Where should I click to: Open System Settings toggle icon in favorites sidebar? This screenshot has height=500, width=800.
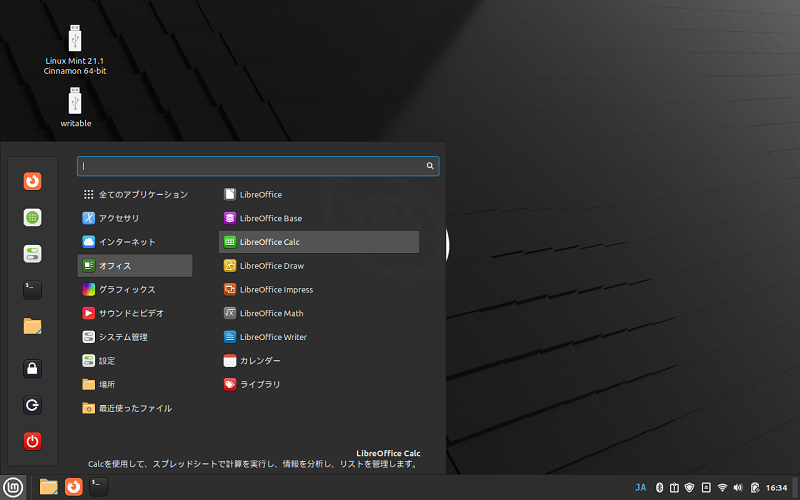[x=32, y=254]
